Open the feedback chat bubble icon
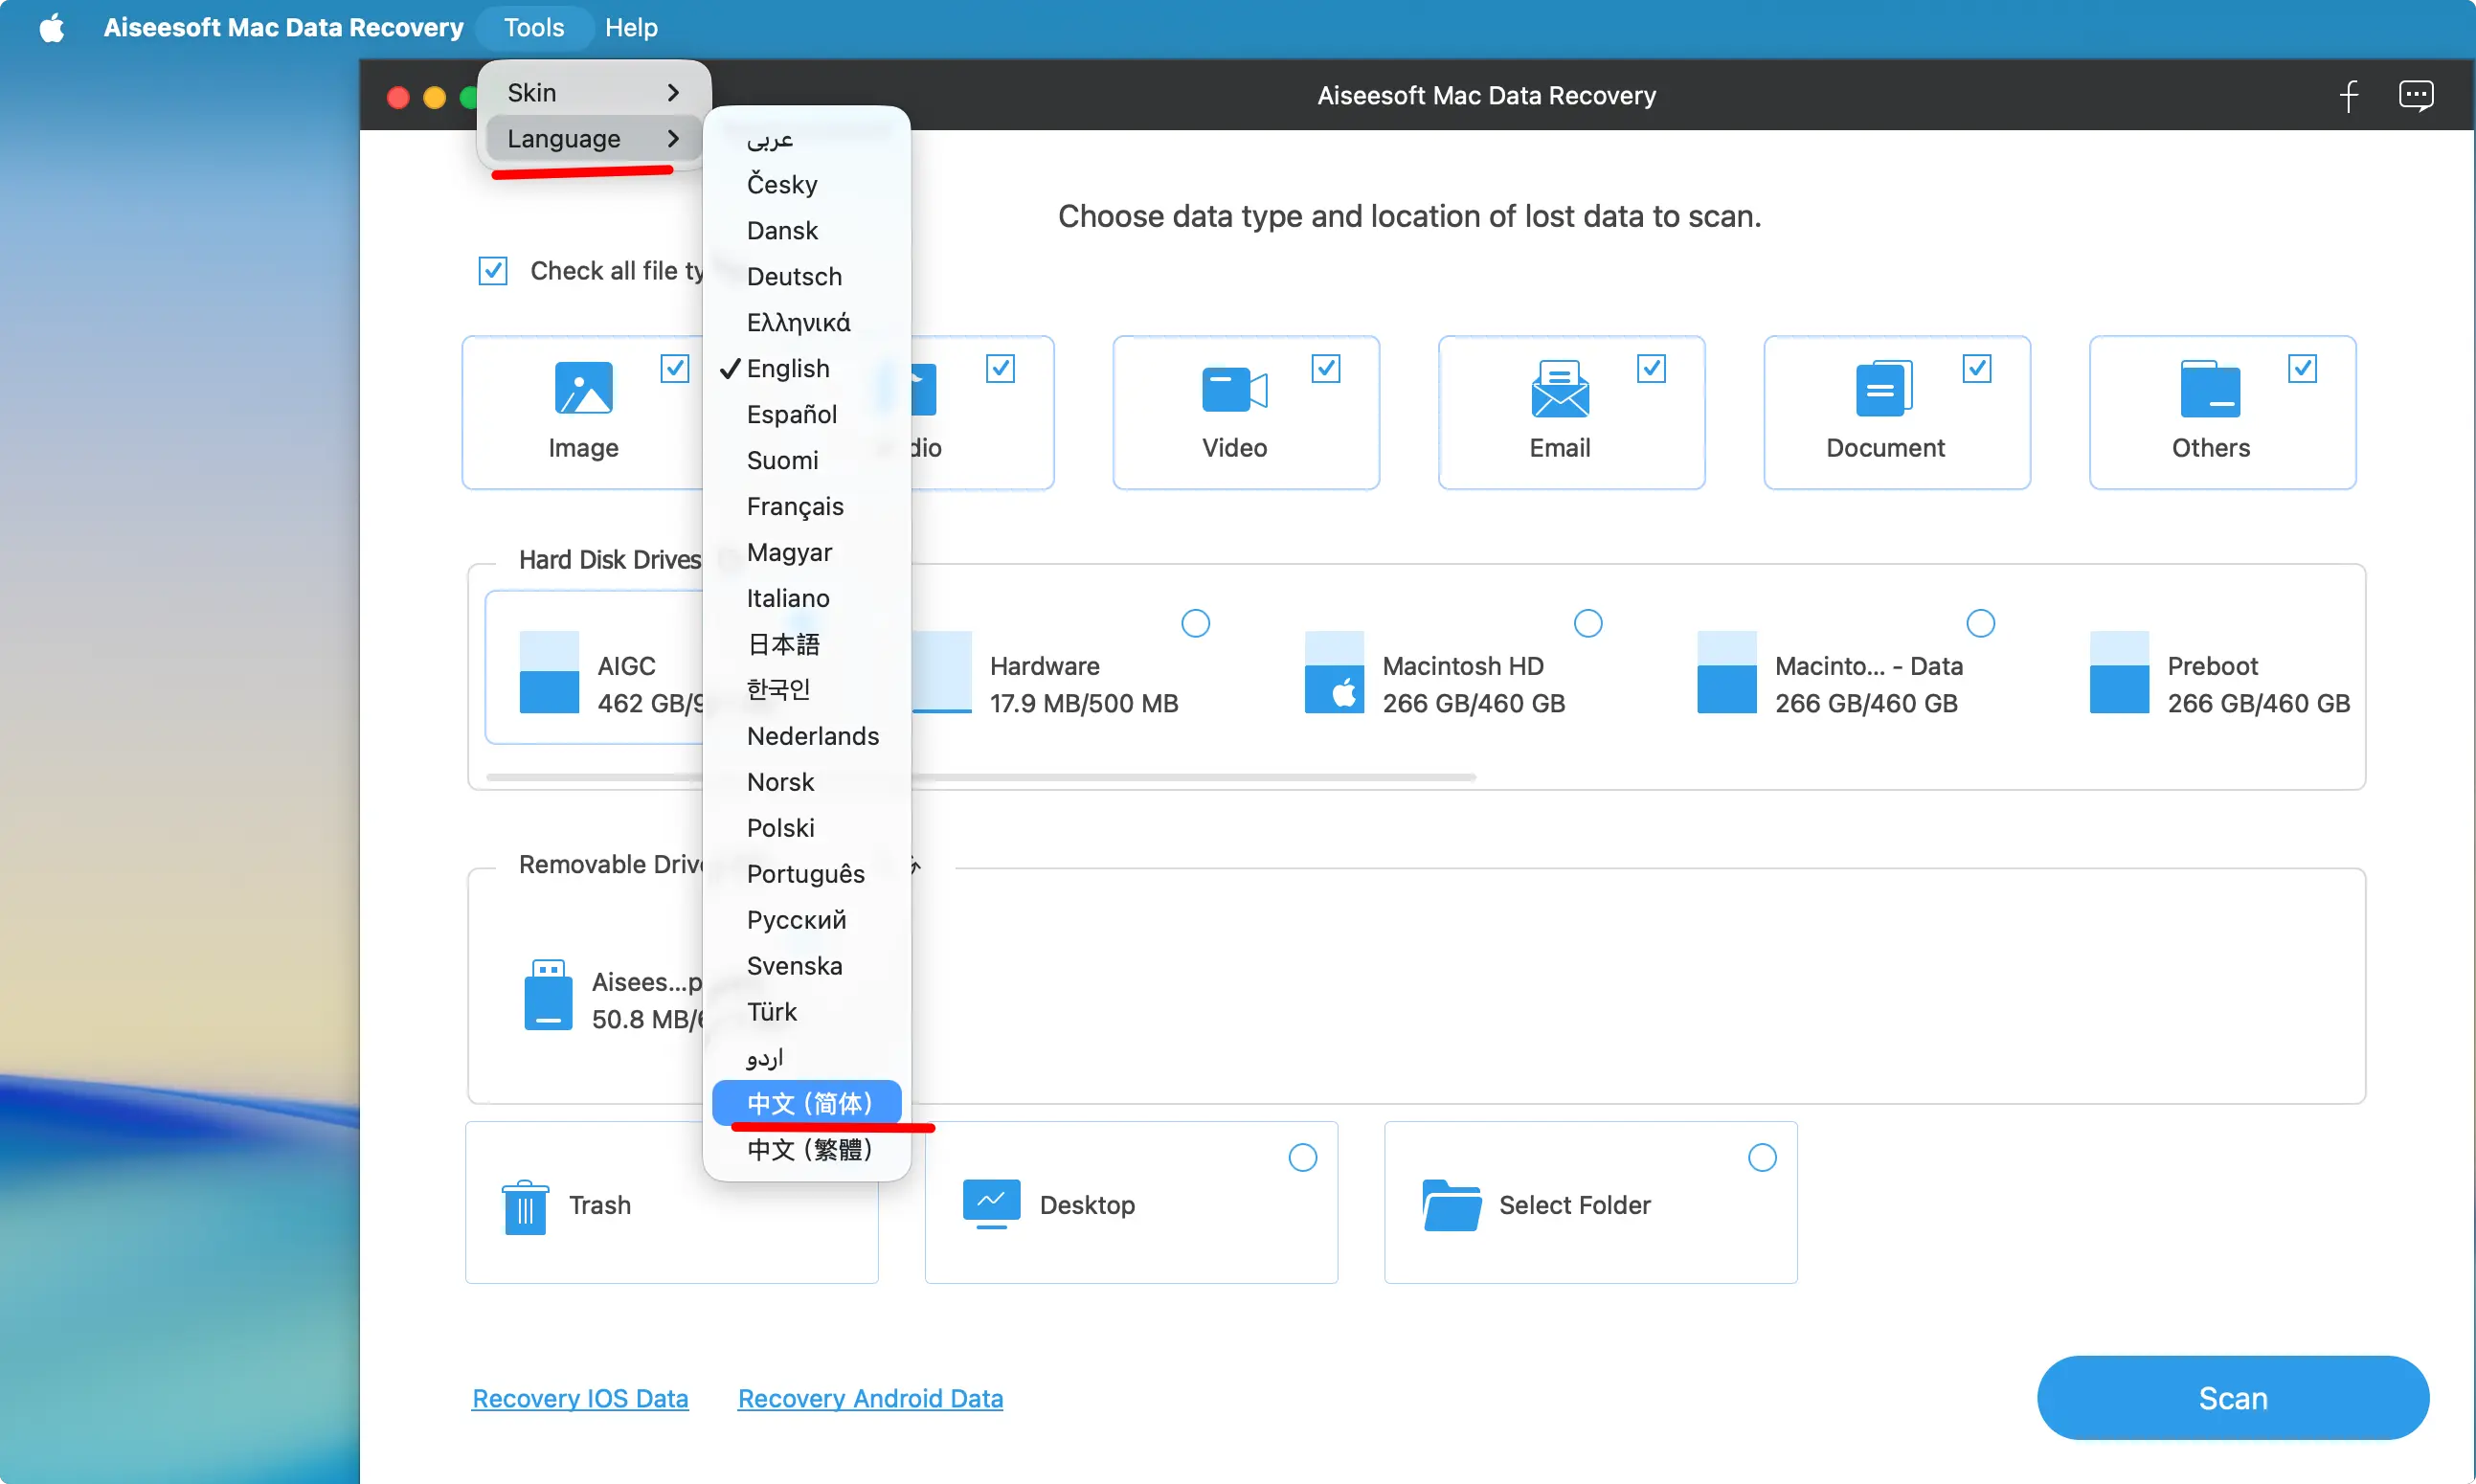2476x1484 pixels. pos(2415,96)
